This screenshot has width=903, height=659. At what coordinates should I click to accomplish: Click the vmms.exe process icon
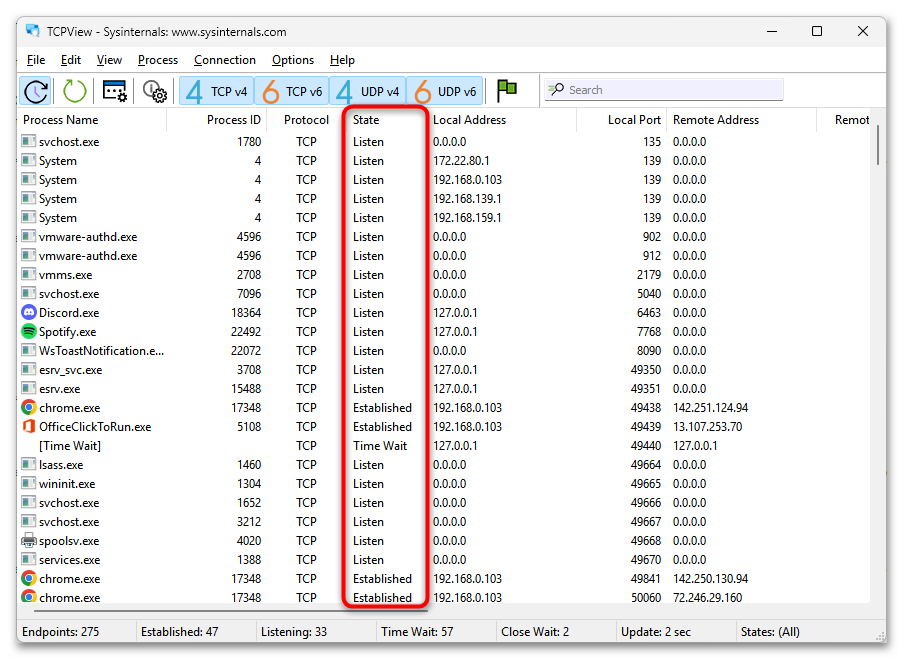click(x=28, y=274)
